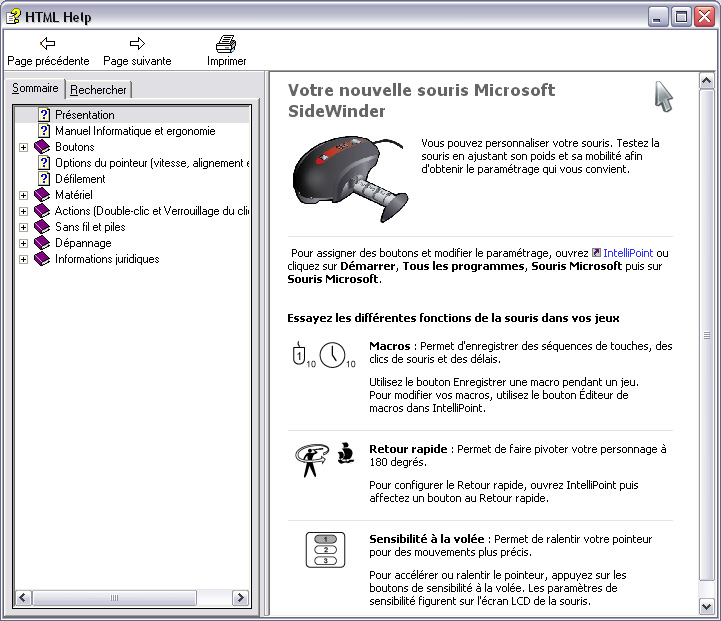
Task: Click the Manuel Informatique et ergonomie page icon
Action: (x=44, y=131)
